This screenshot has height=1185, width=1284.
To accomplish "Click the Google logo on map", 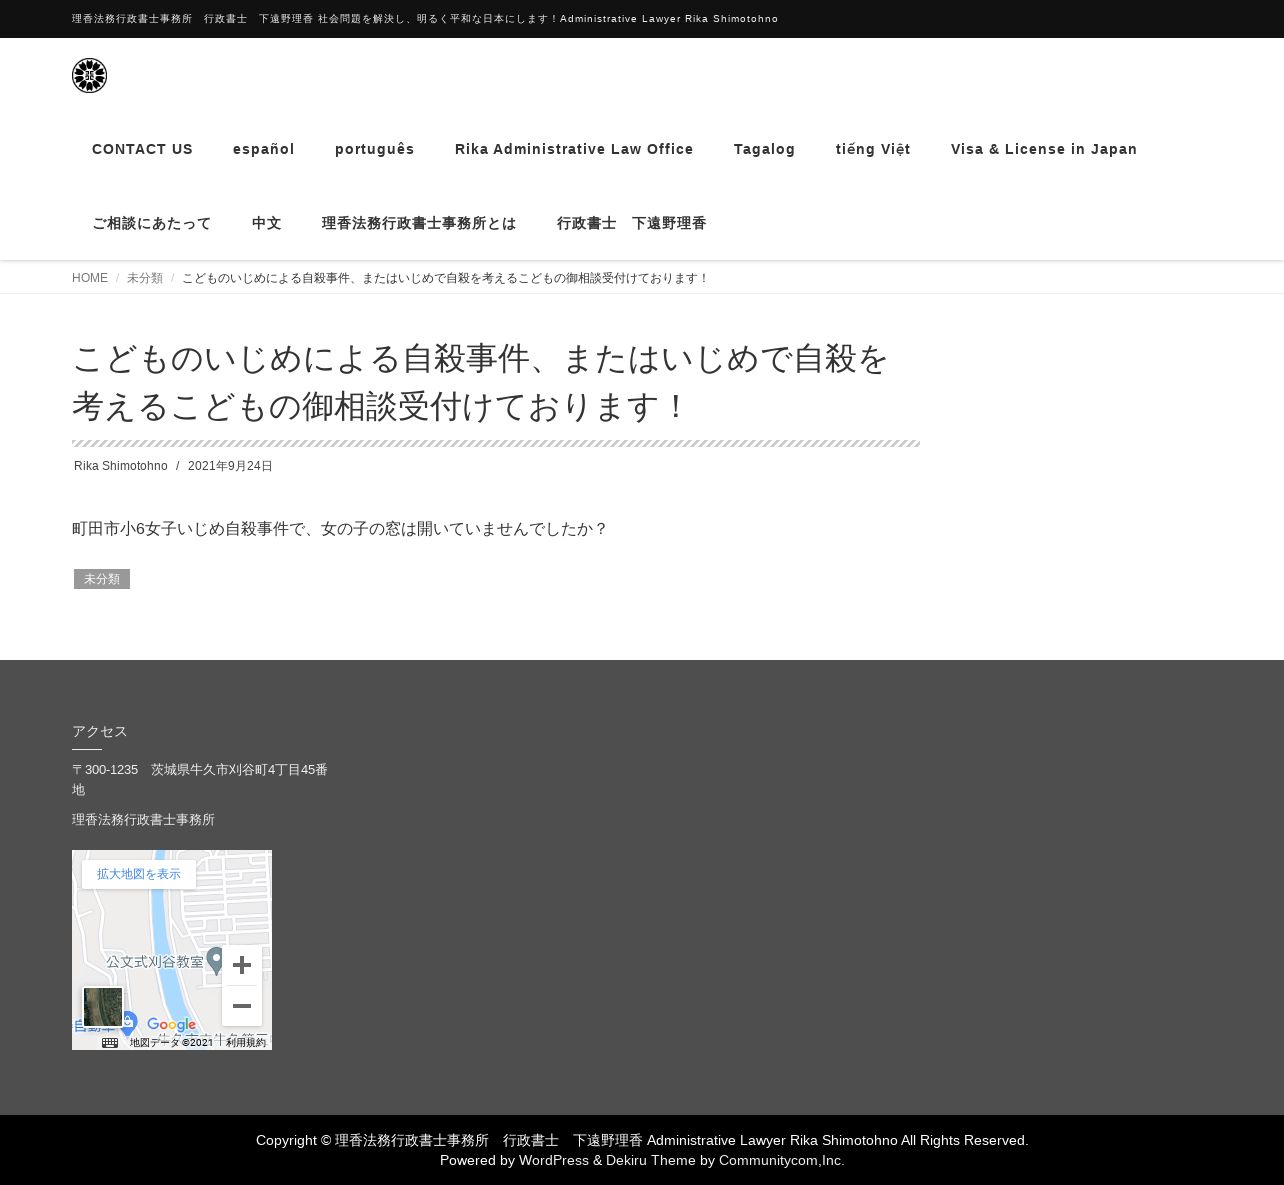I will click(171, 1024).
